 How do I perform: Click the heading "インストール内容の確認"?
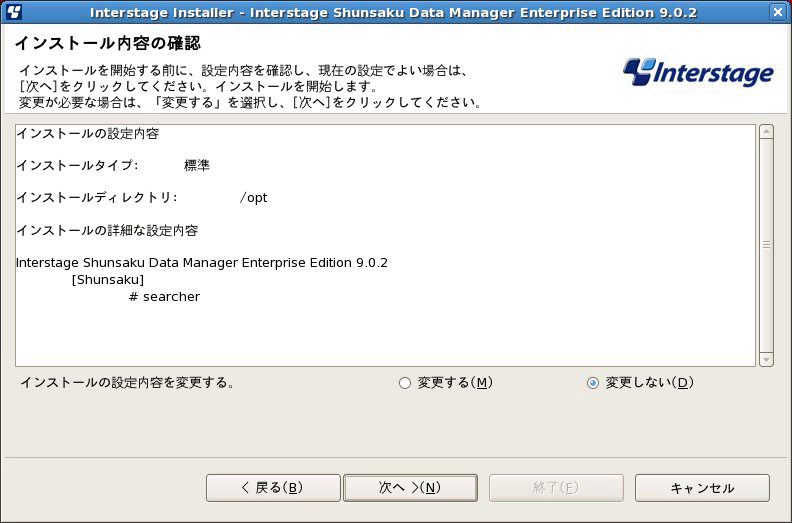click(108, 43)
